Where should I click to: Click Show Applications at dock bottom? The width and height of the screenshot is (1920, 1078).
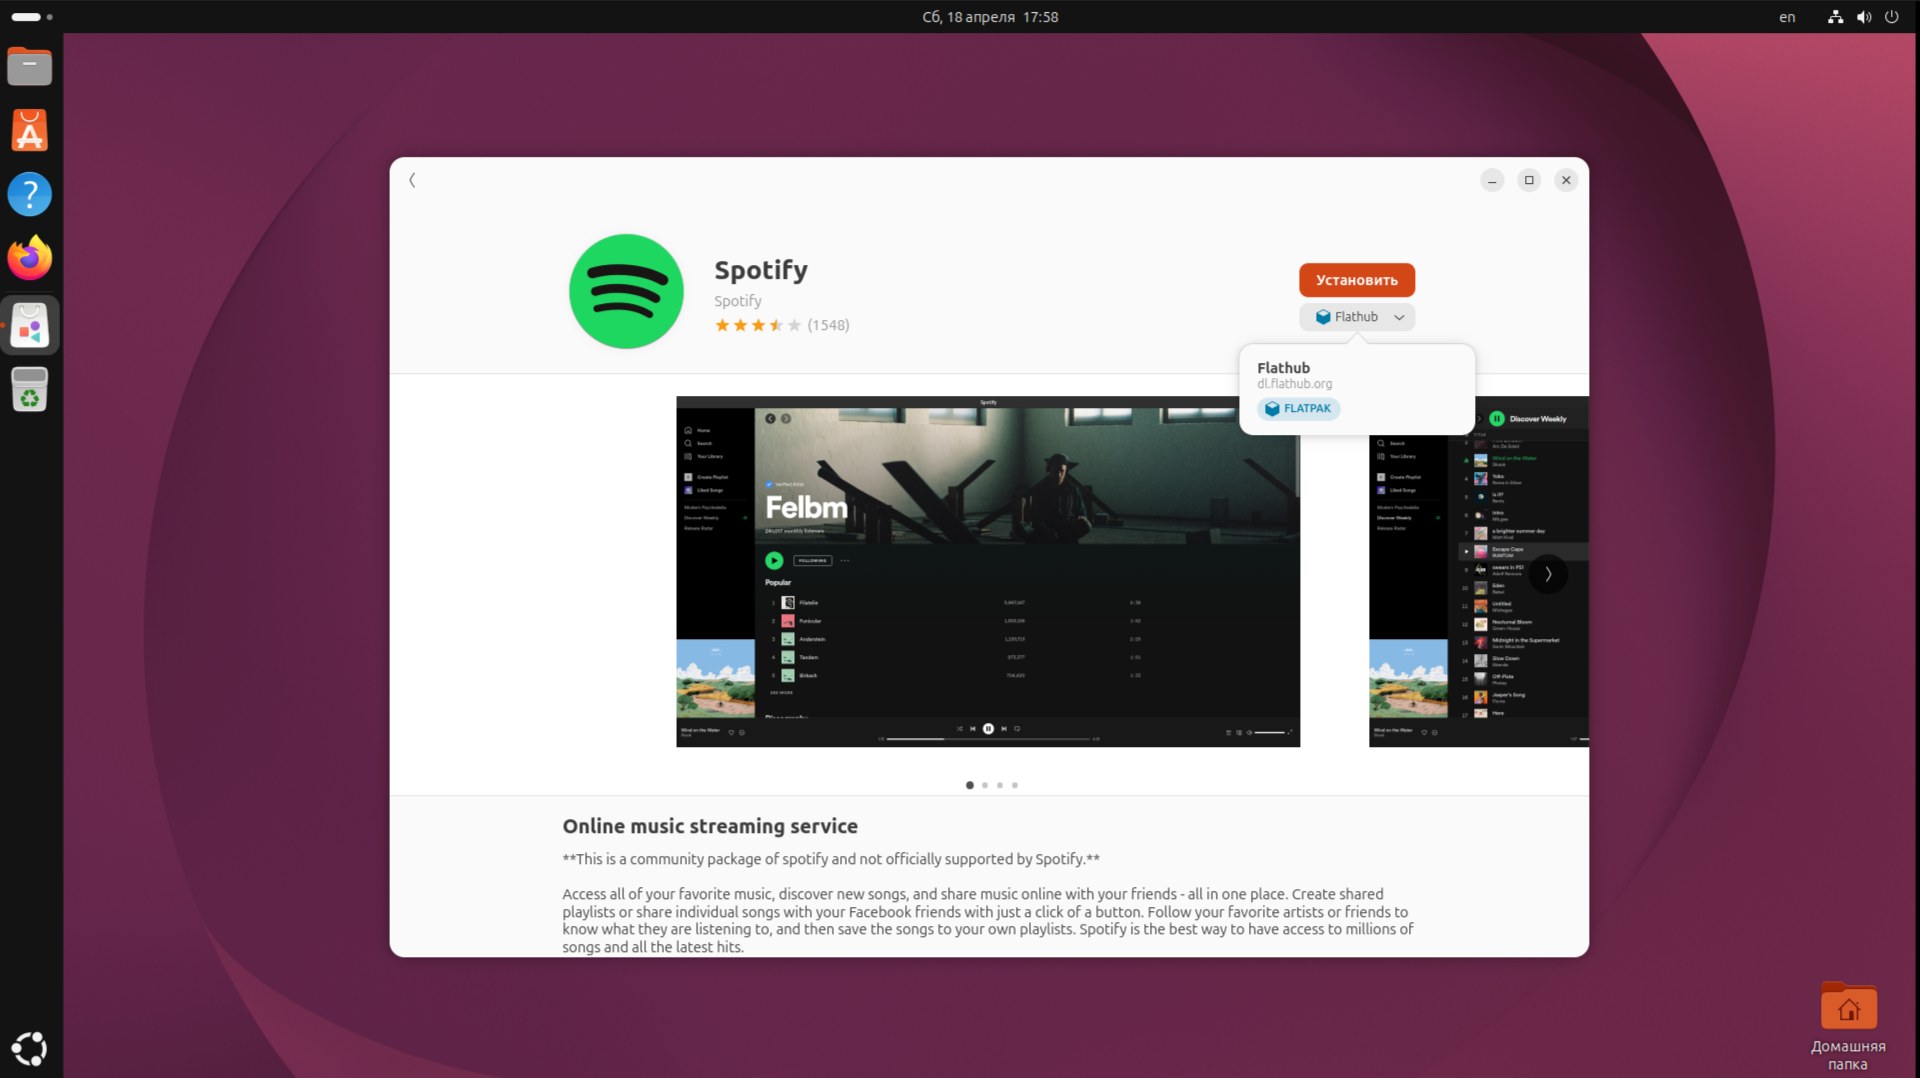click(29, 1048)
